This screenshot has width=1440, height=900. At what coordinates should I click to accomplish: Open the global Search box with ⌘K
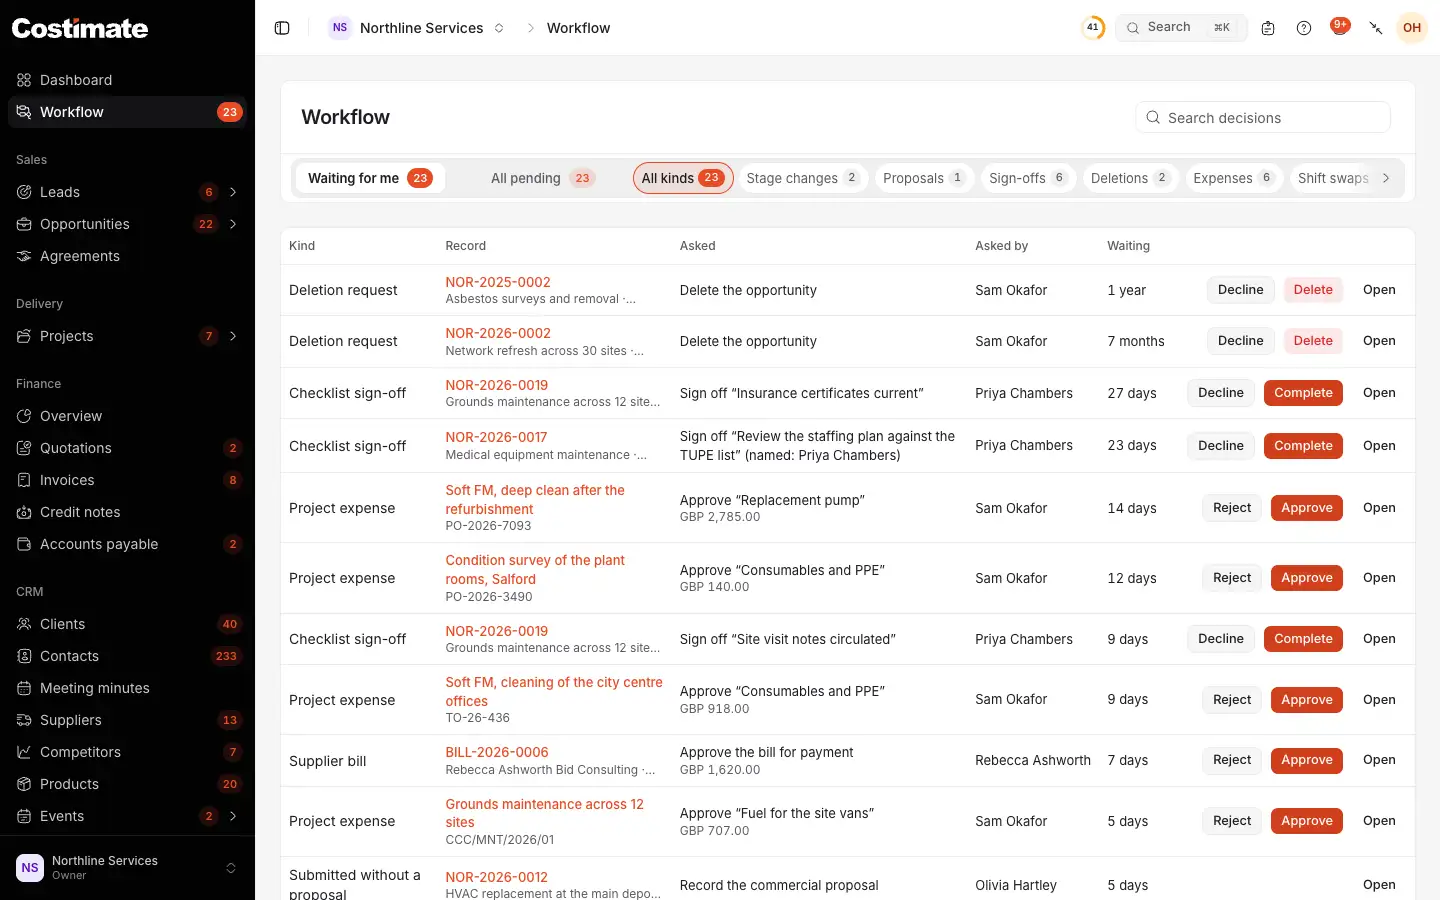1181,28
